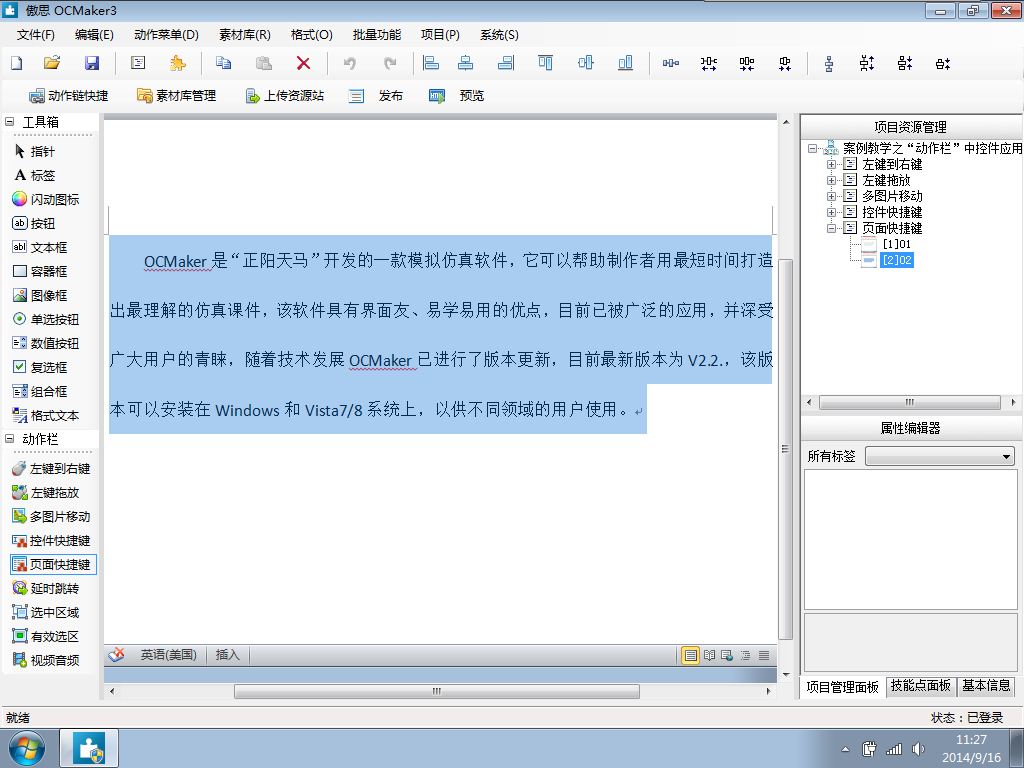Click the Open folder toolbar icon

(x=52, y=63)
